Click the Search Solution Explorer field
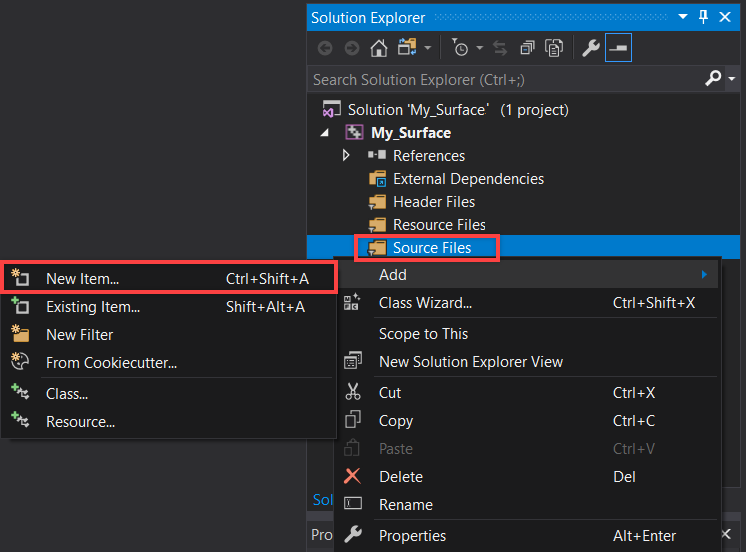 500,79
